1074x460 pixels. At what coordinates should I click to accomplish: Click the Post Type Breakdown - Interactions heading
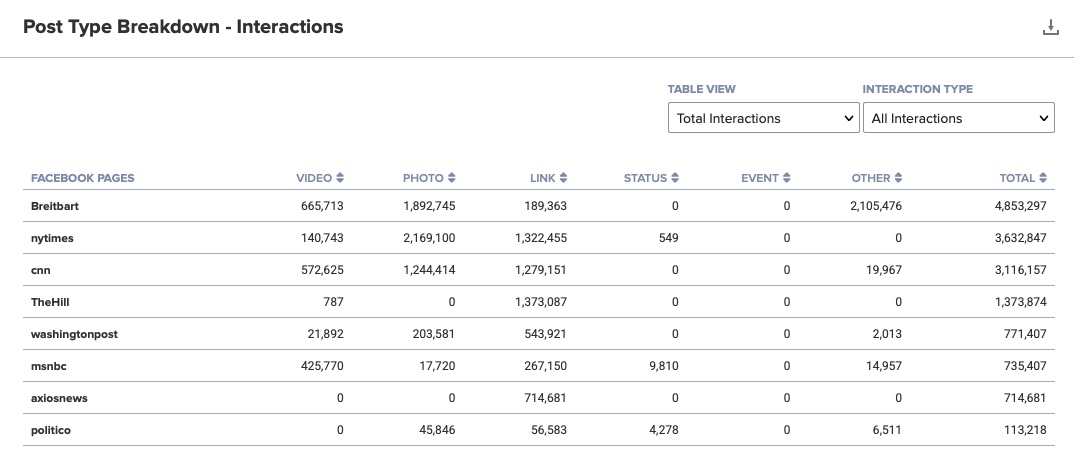click(x=183, y=27)
